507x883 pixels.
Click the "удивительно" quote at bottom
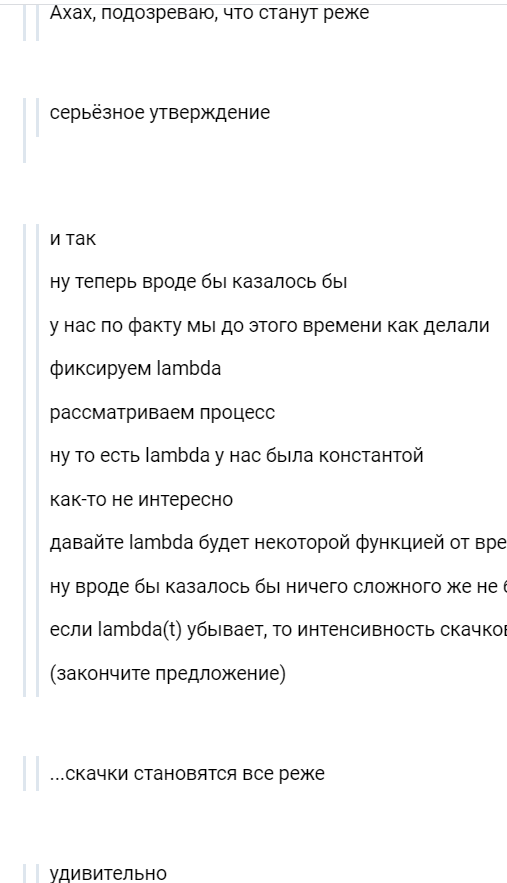(x=108, y=873)
